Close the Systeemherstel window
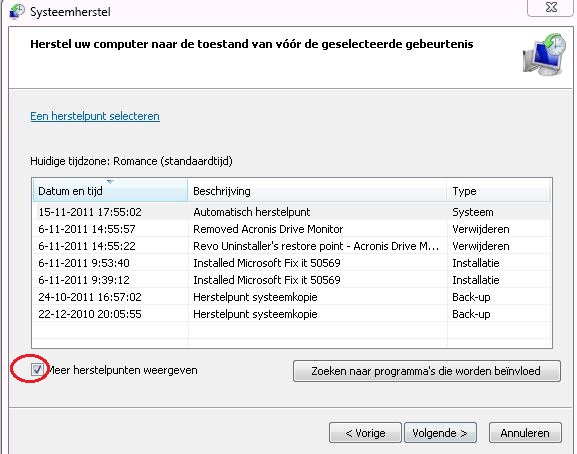 551,7
